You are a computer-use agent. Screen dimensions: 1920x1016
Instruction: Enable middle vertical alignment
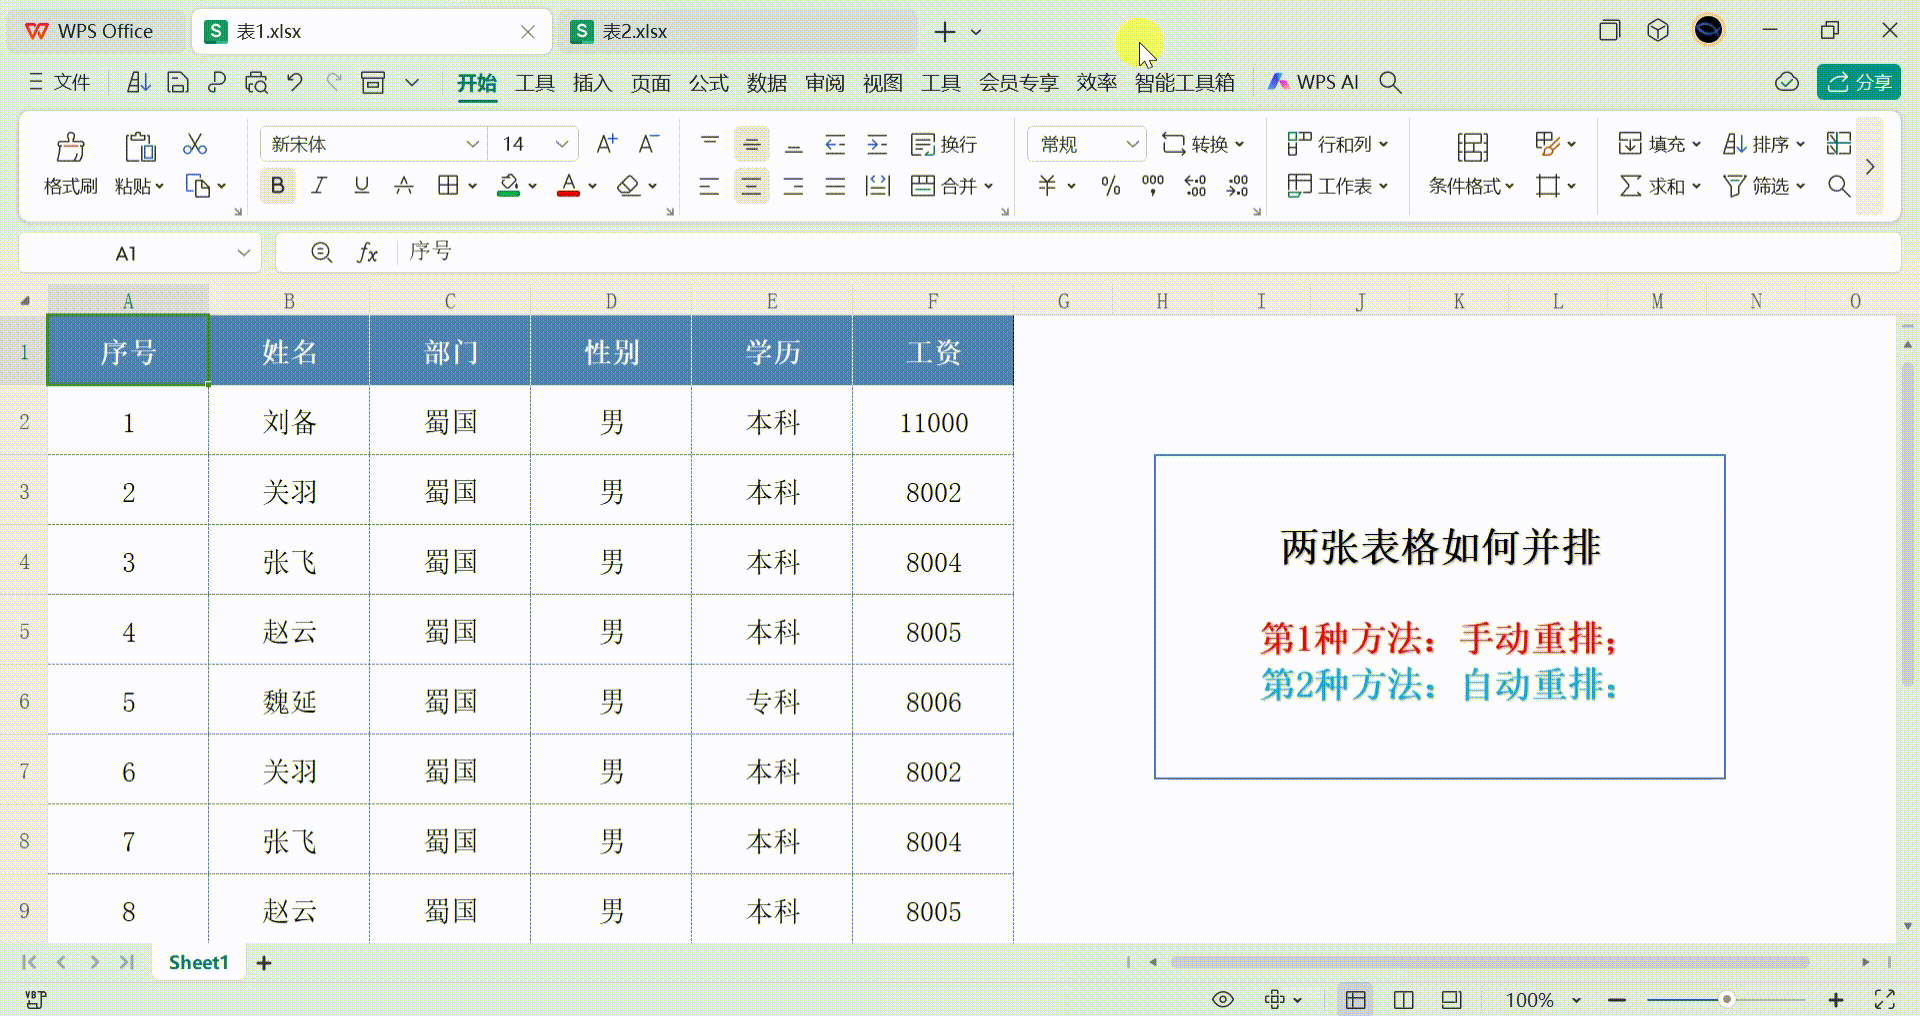[x=751, y=144]
